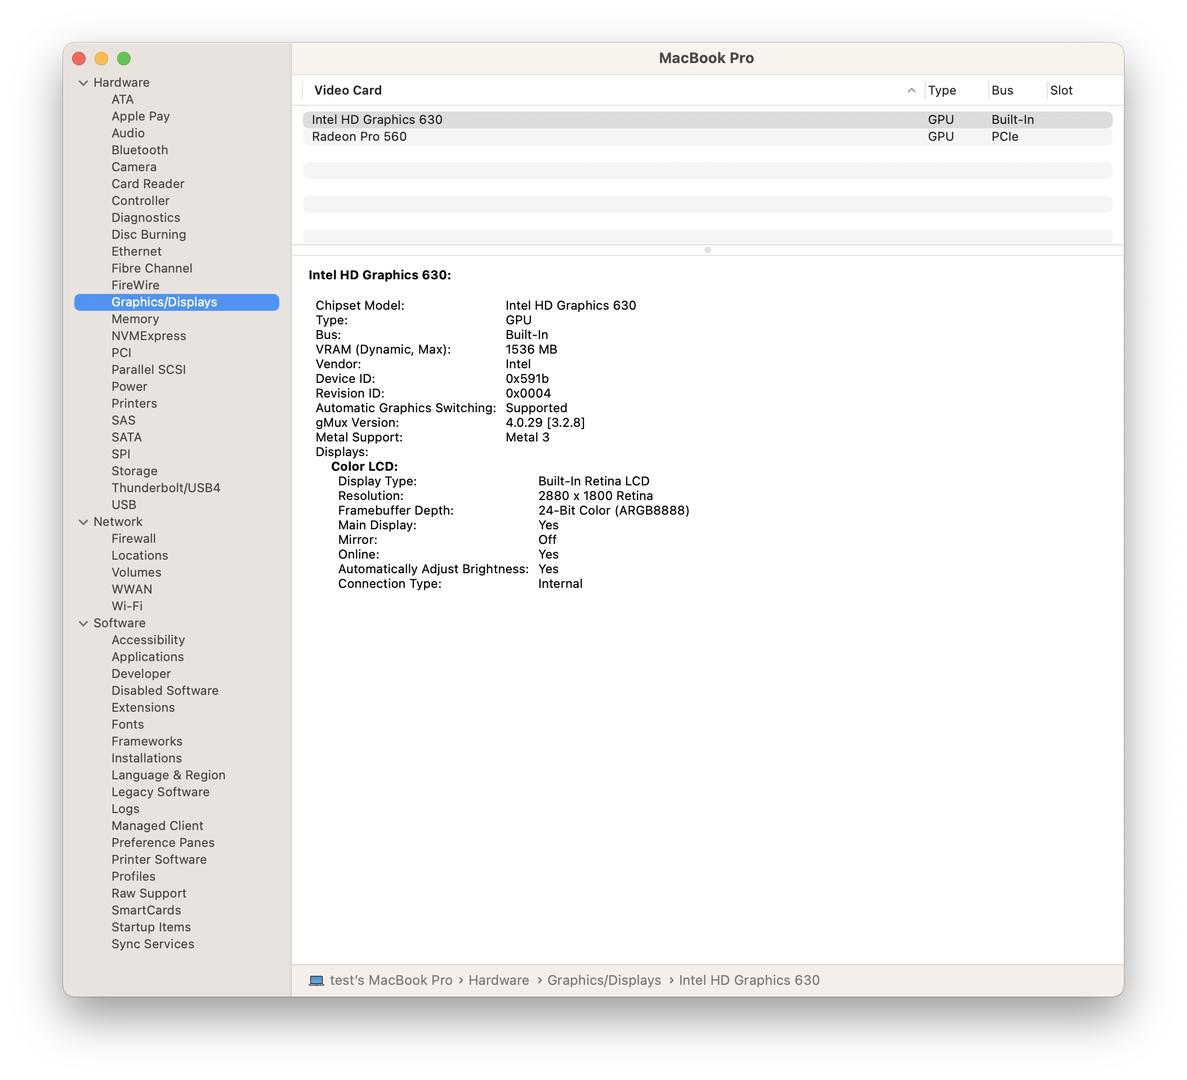Click the Video Card column header
This screenshot has height=1080, width=1187.
pos(347,90)
